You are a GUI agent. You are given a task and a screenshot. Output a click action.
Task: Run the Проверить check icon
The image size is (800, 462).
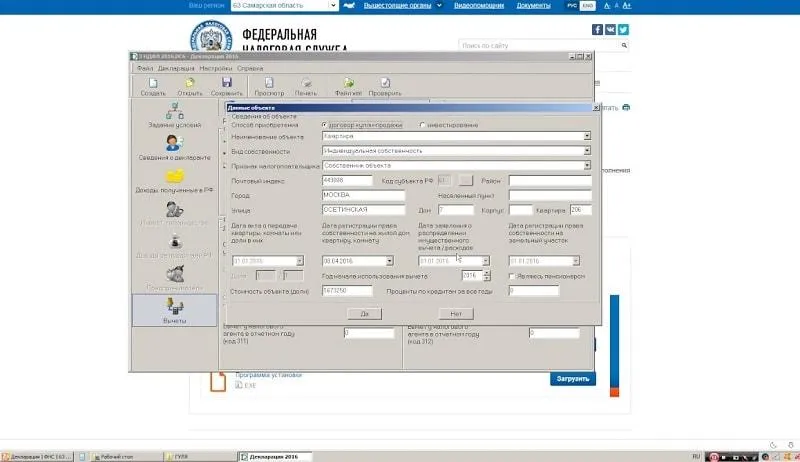pos(385,85)
